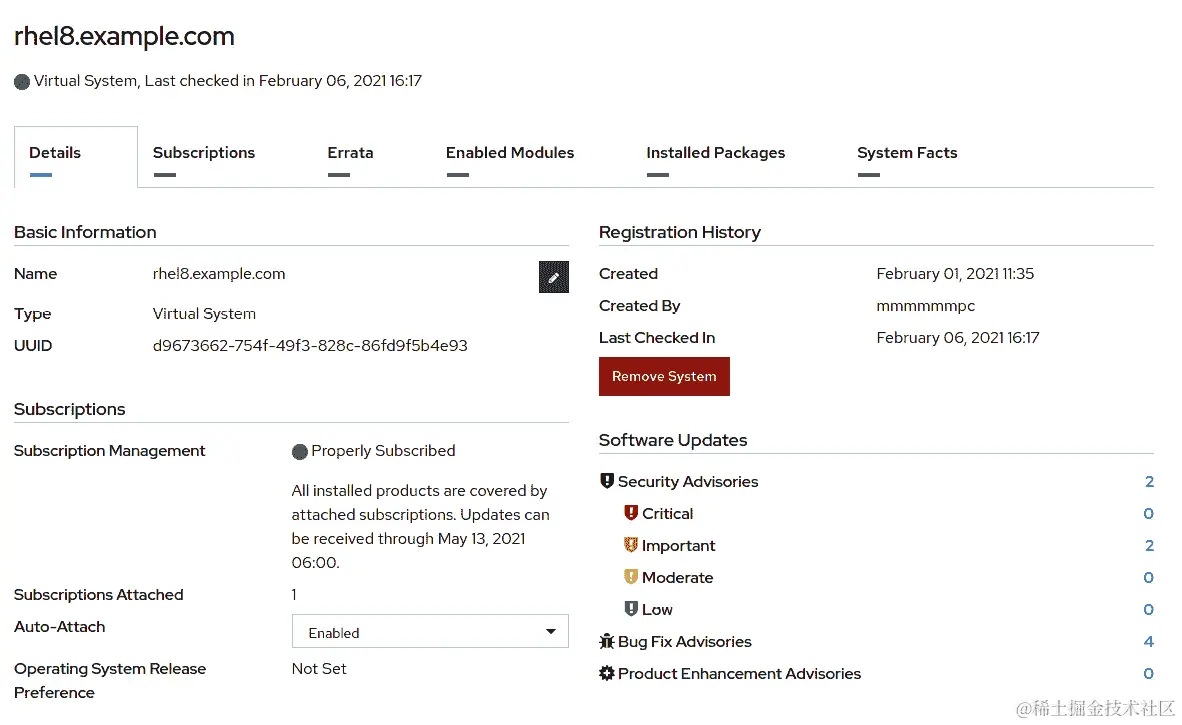This screenshot has height=725, width=1182.
Task: Click the Properly Subscribed status circle
Action: tap(299, 451)
